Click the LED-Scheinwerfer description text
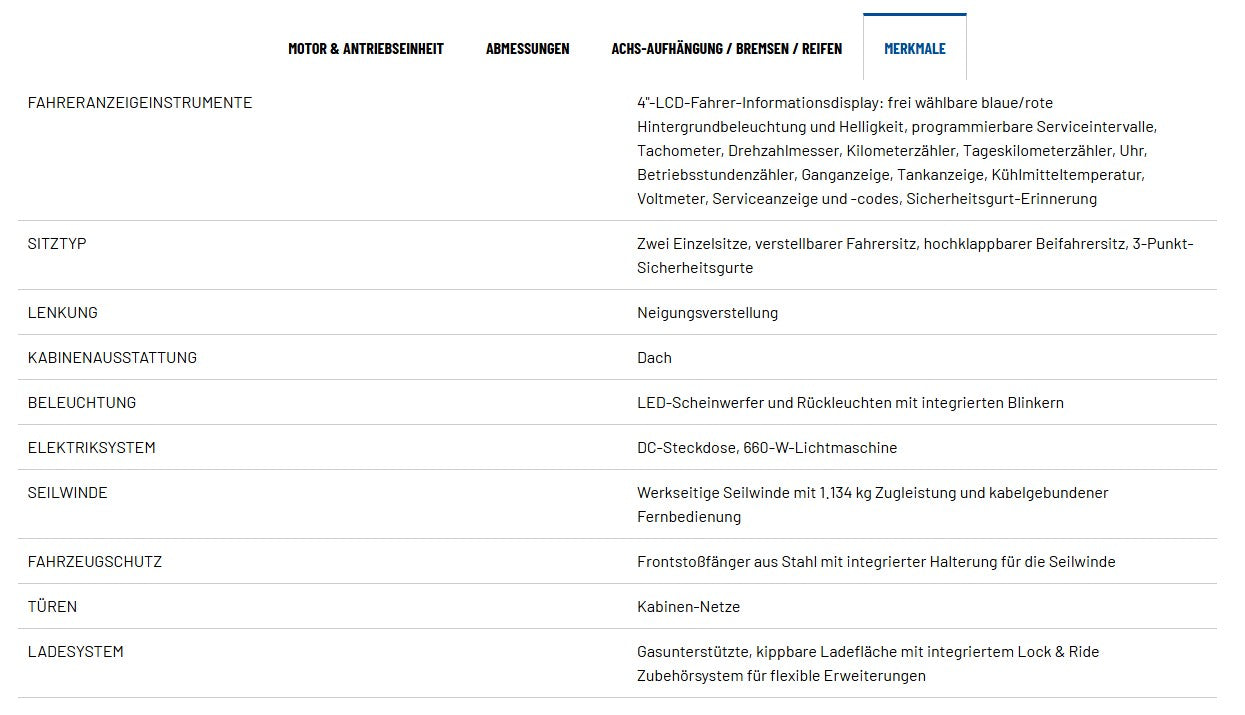 coord(850,403)
